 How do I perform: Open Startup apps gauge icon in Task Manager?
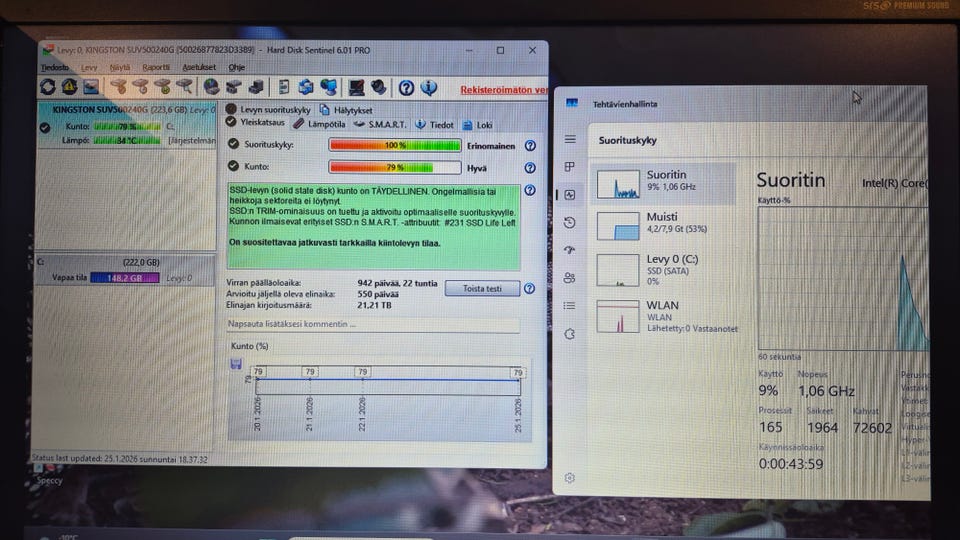coord(570,250)
